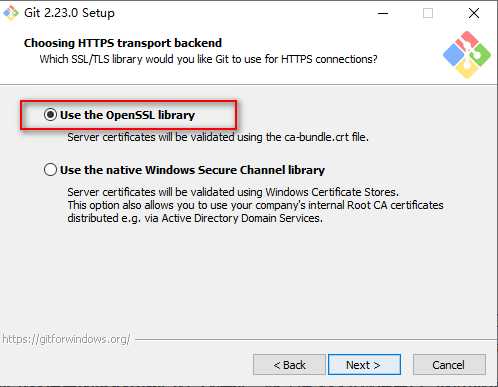Click the Windows Certificate Stores description line
Screen dimensions: 498x387
(x=233, y=192)
